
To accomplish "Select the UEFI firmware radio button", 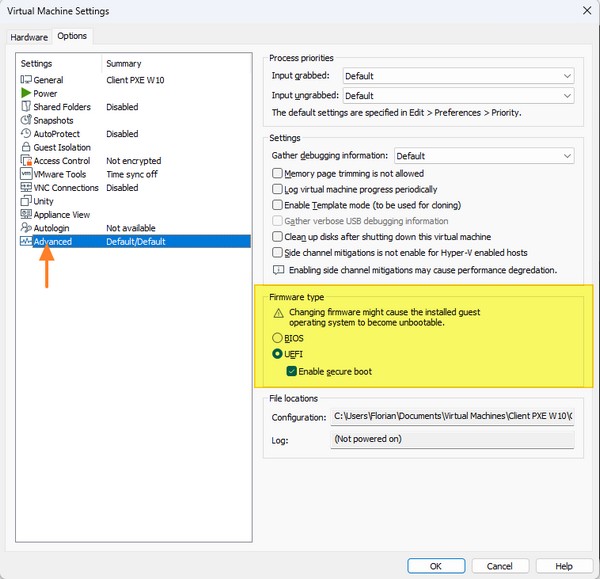I will [x=277, y=354].
